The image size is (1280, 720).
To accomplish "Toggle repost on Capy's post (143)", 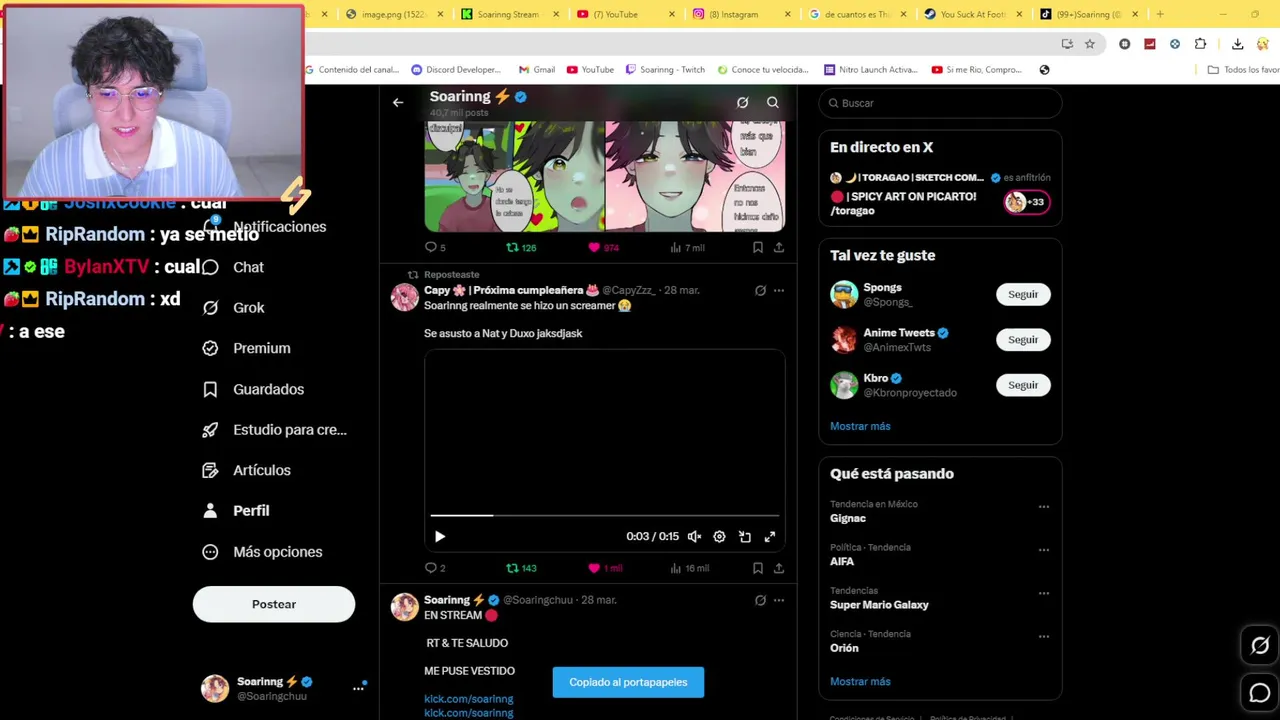I will click(521, 568).
